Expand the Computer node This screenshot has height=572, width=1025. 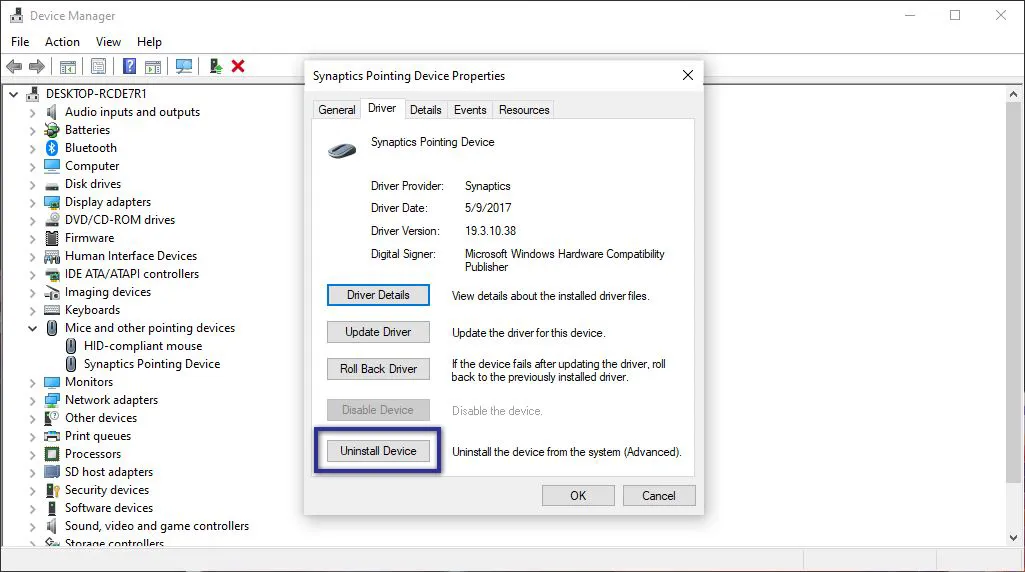point(32,167)
